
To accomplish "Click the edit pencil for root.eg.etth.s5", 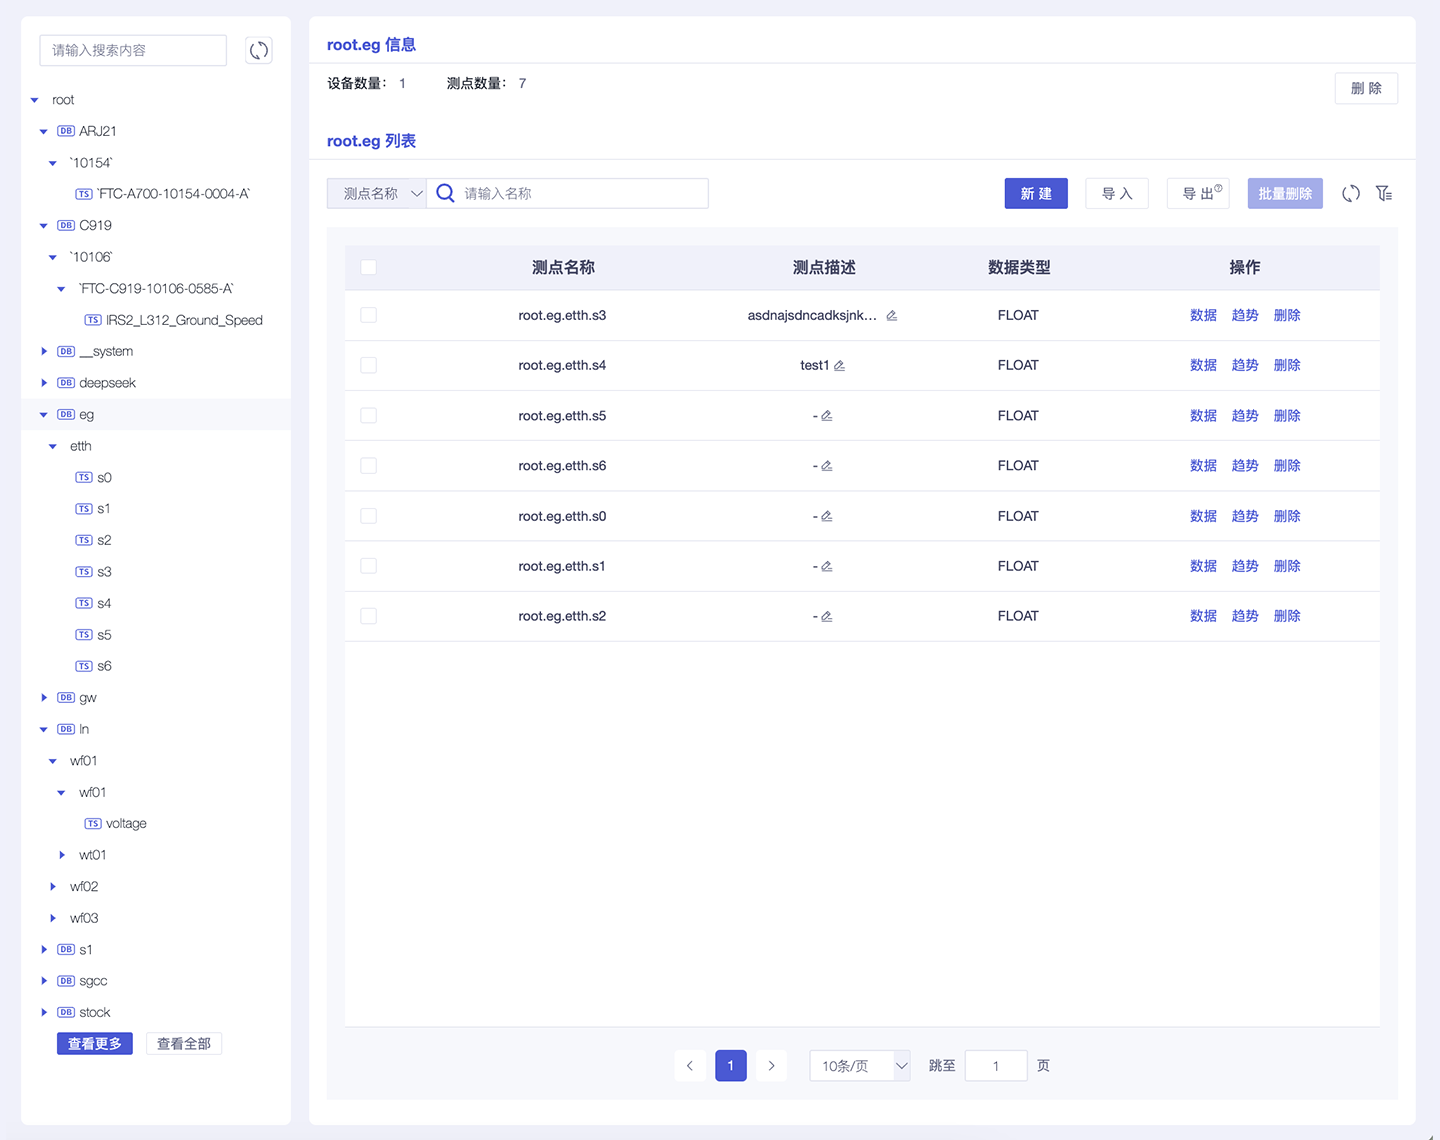I will 827,416.
